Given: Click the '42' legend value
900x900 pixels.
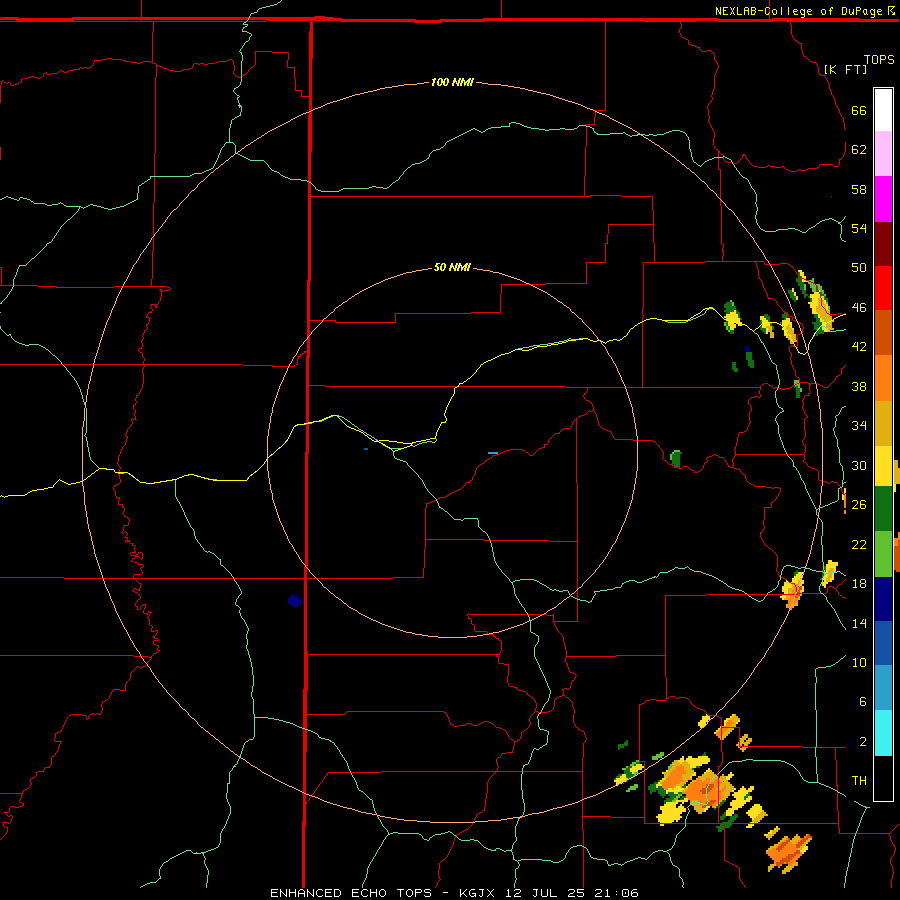Looking at the screenshot, I should [859, 347].
